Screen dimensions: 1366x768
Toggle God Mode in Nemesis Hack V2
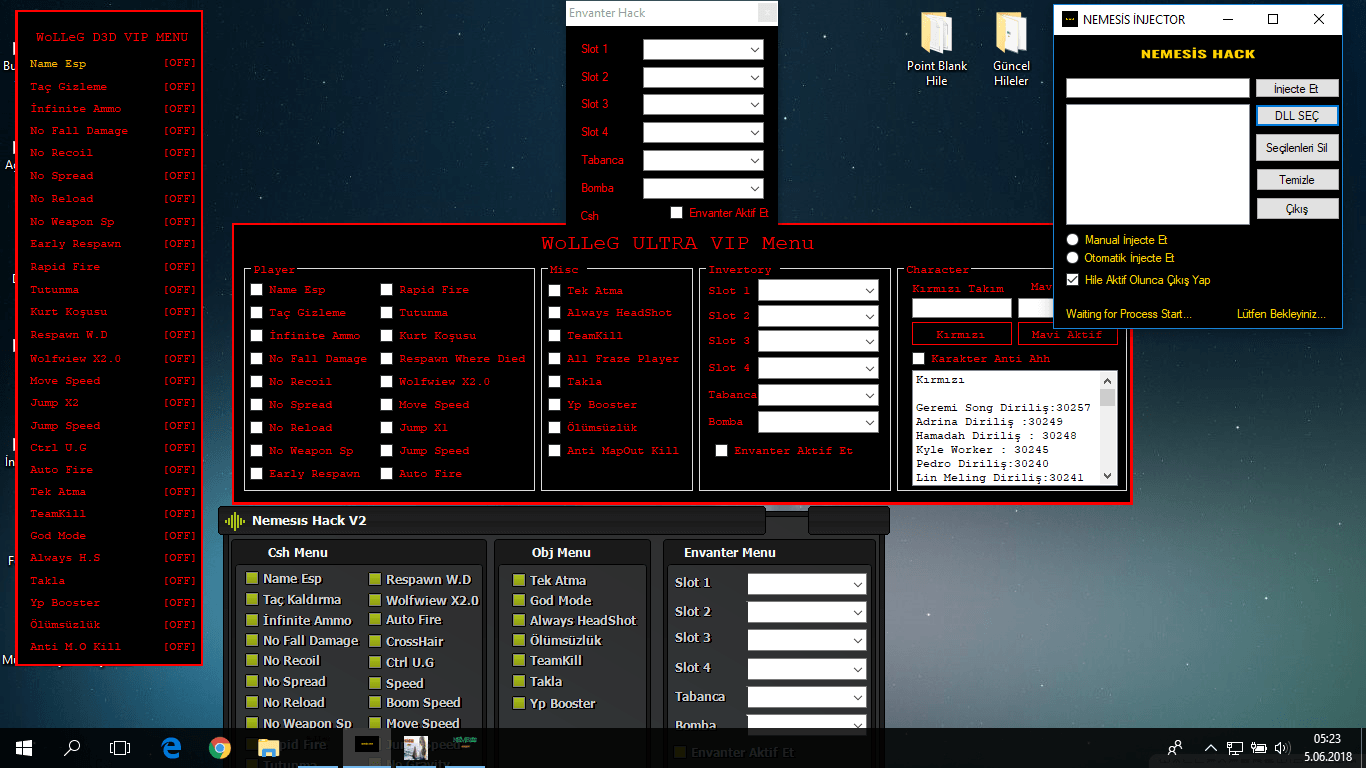(519, 600)
